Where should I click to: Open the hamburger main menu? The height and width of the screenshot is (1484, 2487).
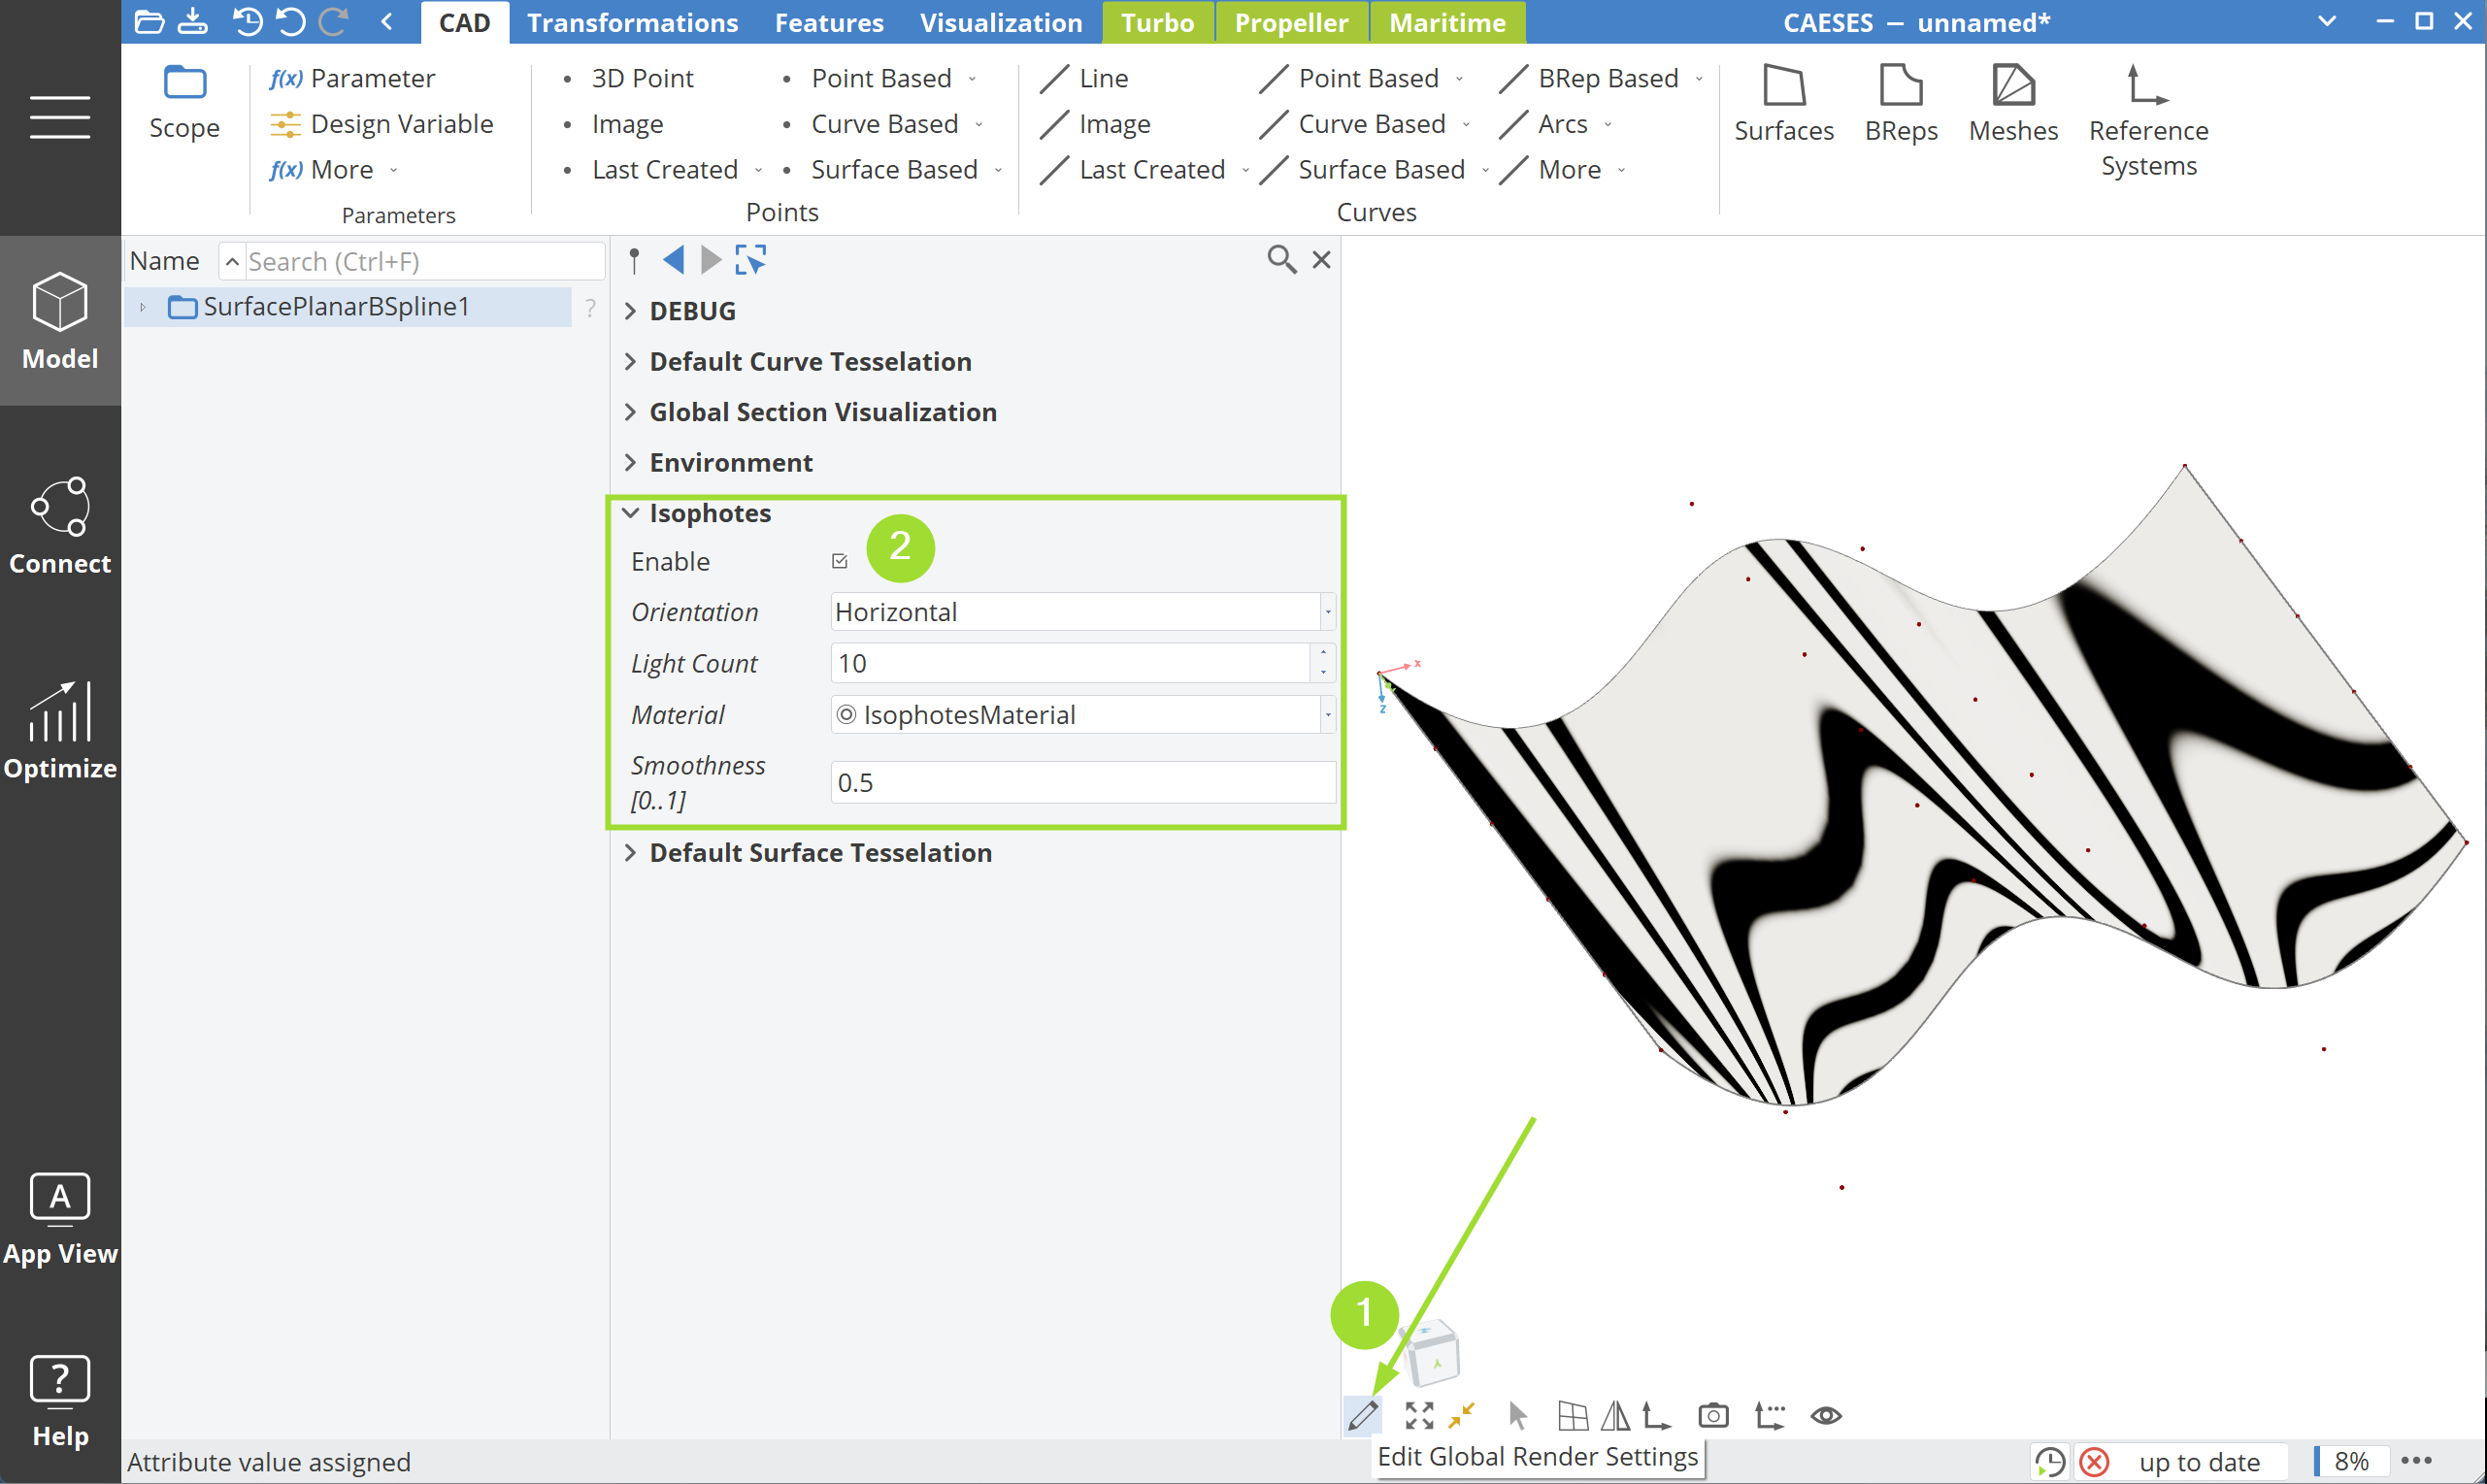pyautogui.click(x=60, y=117)
